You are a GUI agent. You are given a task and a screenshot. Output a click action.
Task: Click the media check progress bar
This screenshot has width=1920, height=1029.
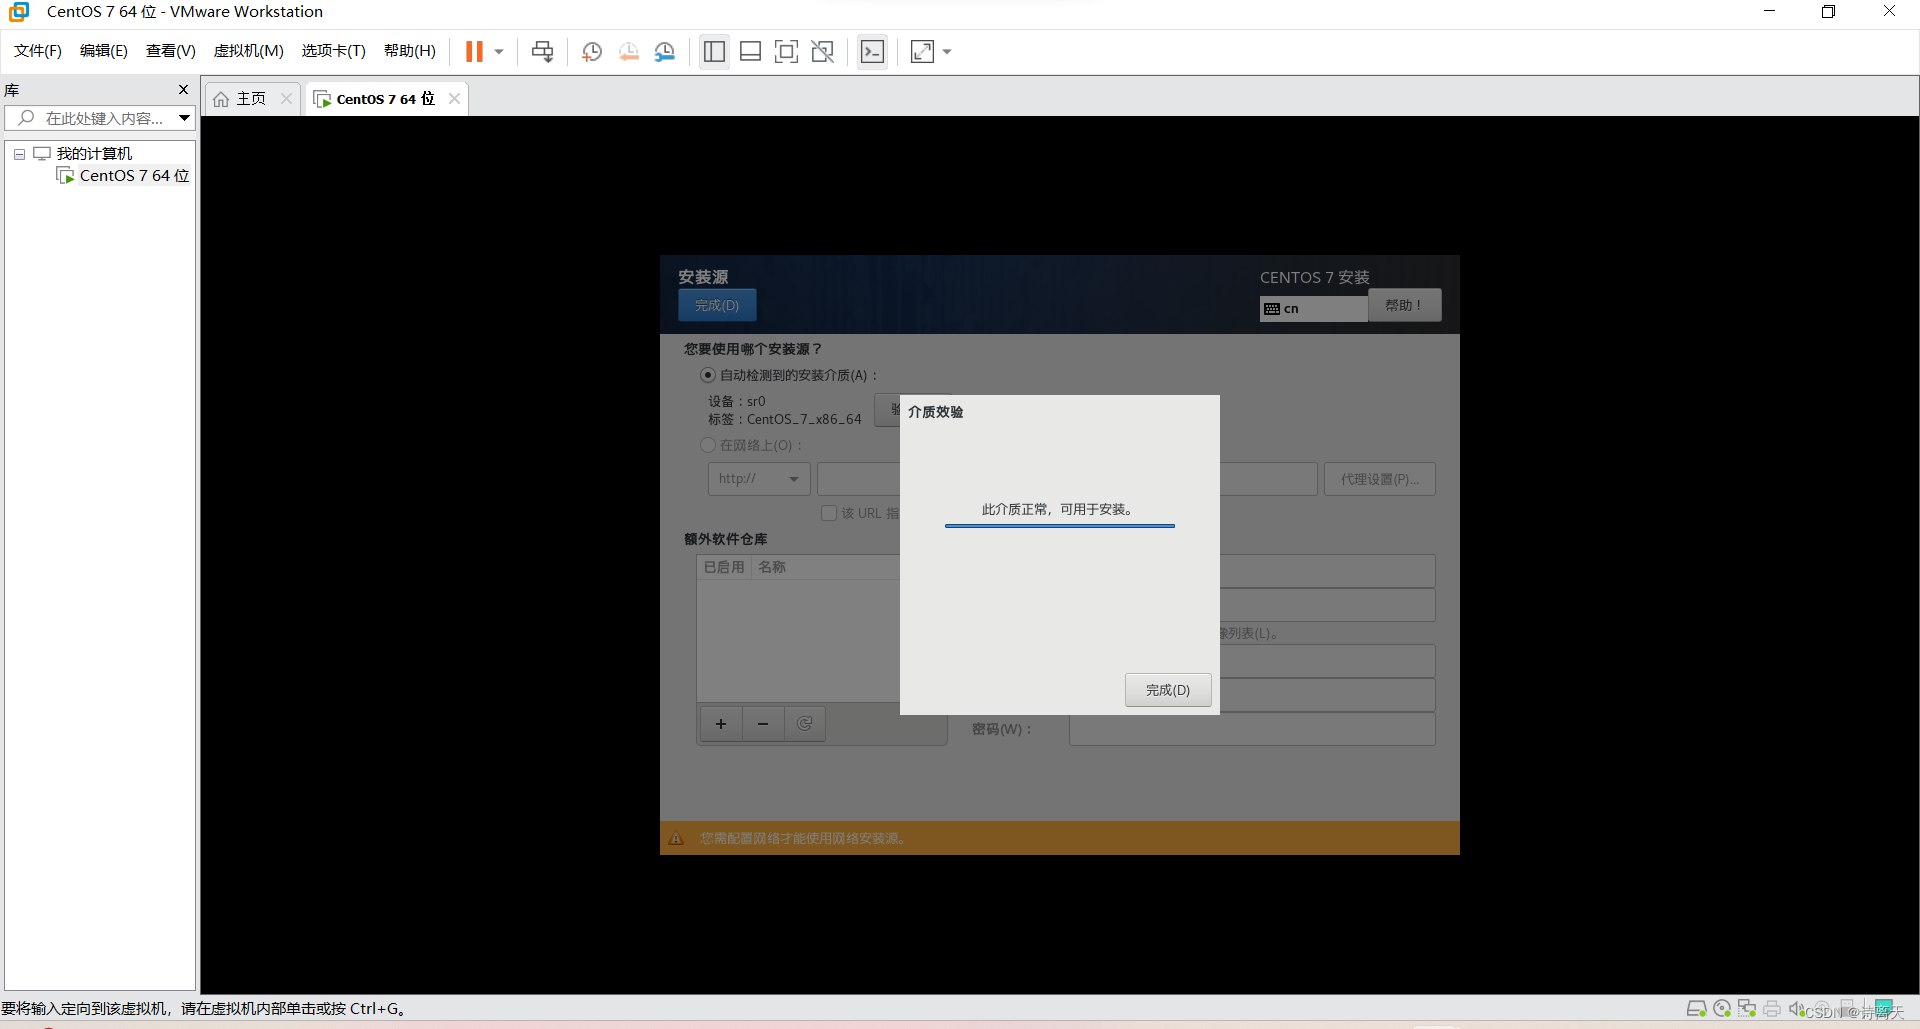[x=1060, y=525]
